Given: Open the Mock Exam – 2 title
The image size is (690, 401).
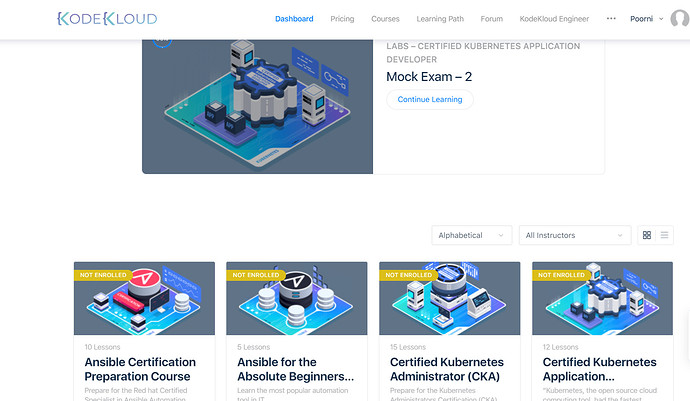Looking at the screenshot, I should (429, 77).
